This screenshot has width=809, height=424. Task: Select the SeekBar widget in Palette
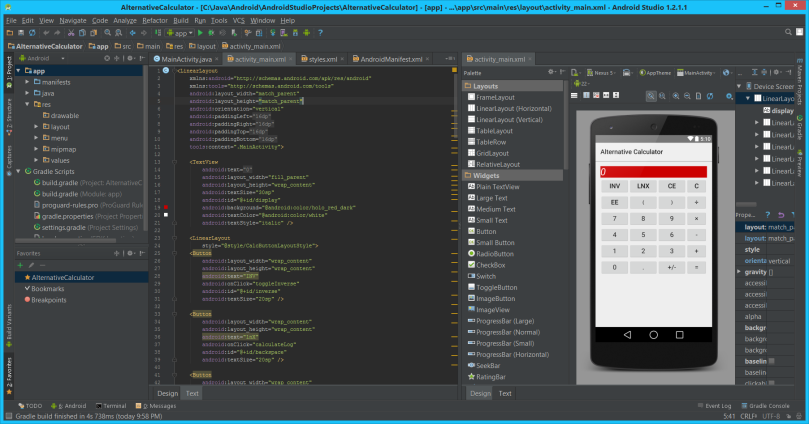[483, 366]
